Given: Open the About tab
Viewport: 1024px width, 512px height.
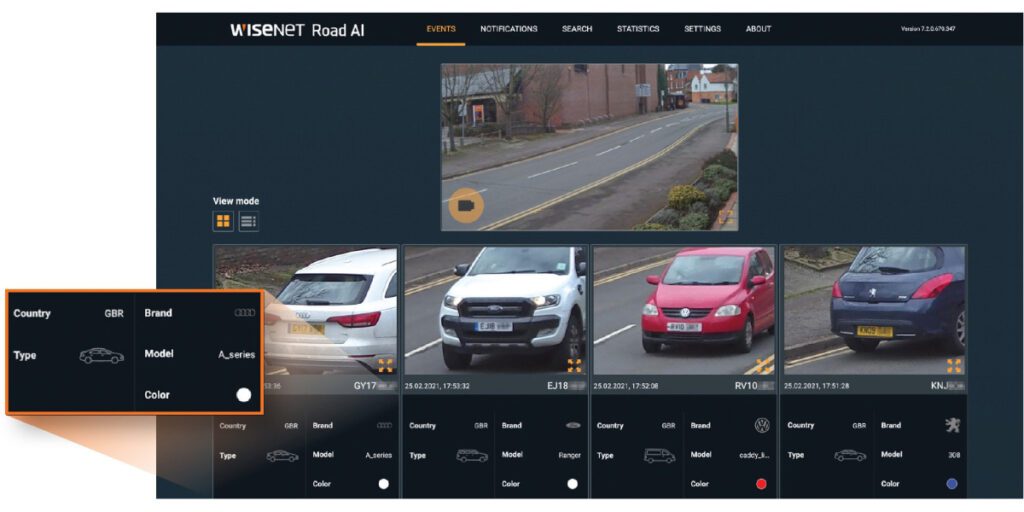Looking at the screenshot, I should 758,29.
